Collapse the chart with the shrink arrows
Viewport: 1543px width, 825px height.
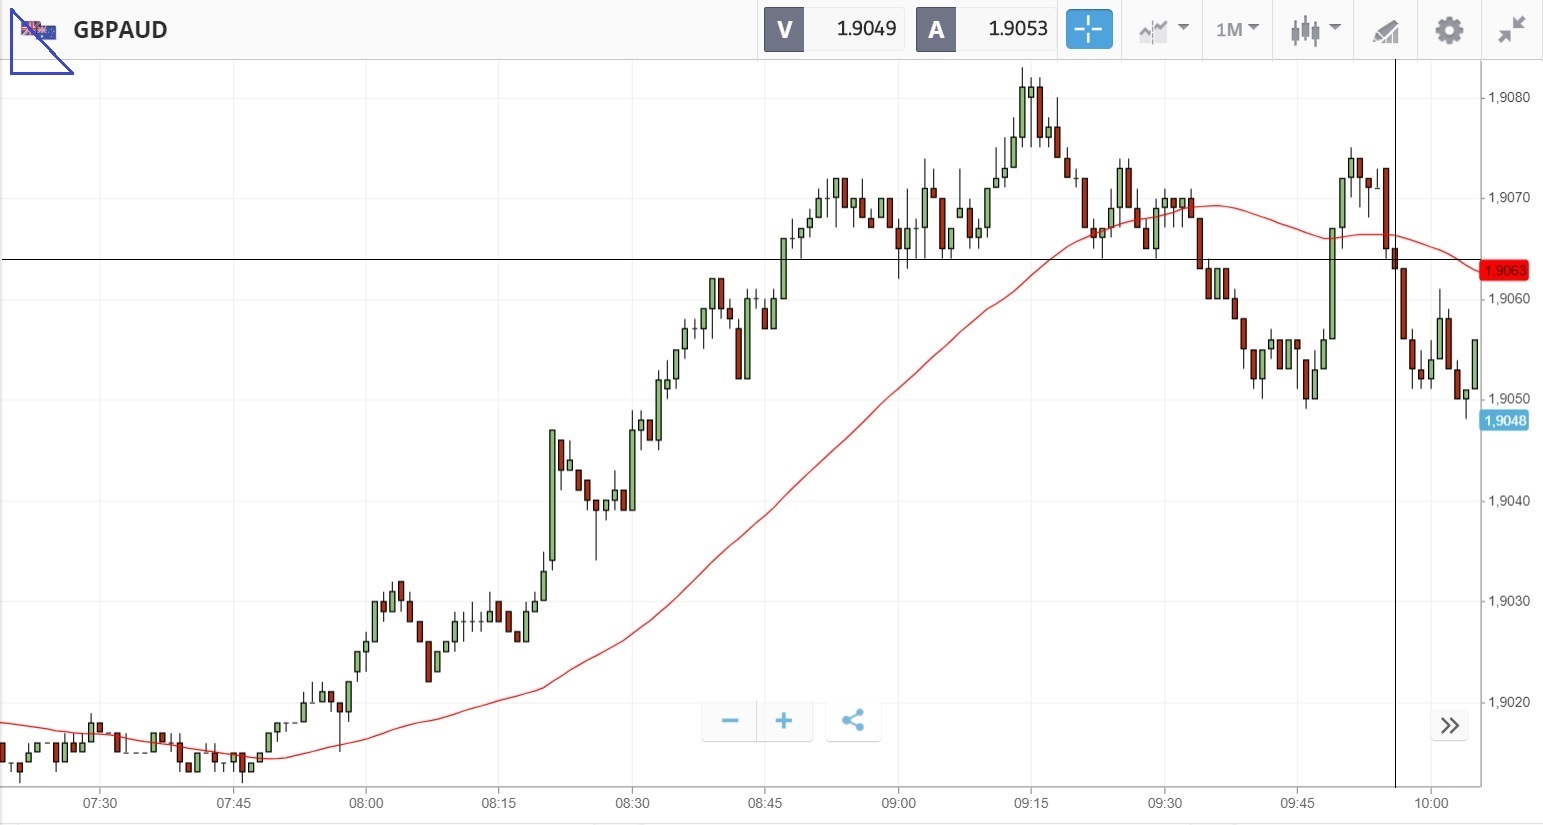point(1511,30)
